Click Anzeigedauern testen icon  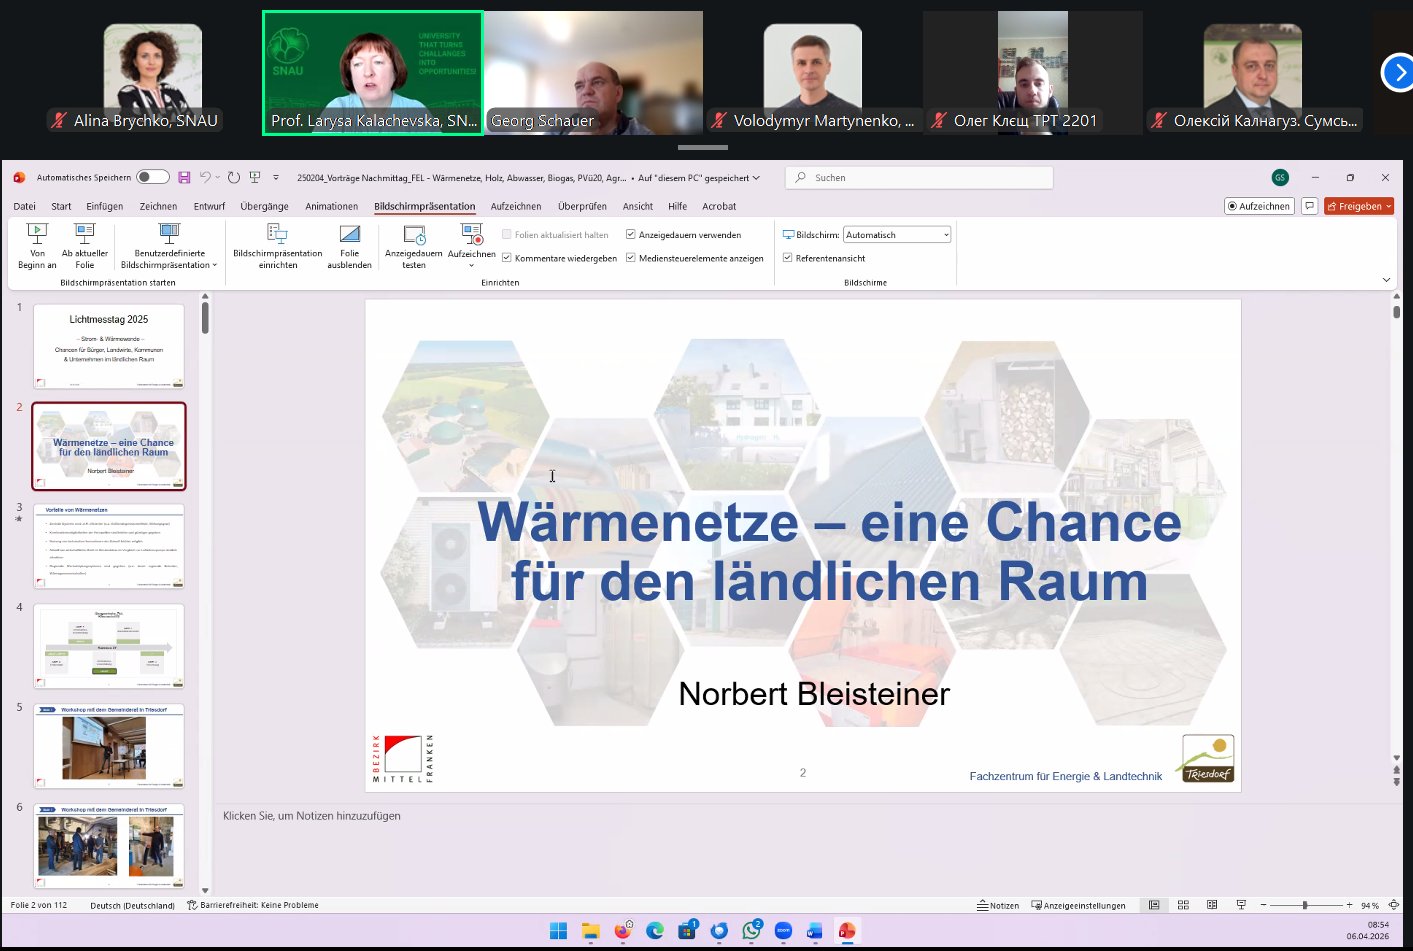click(x=414, y=235)
